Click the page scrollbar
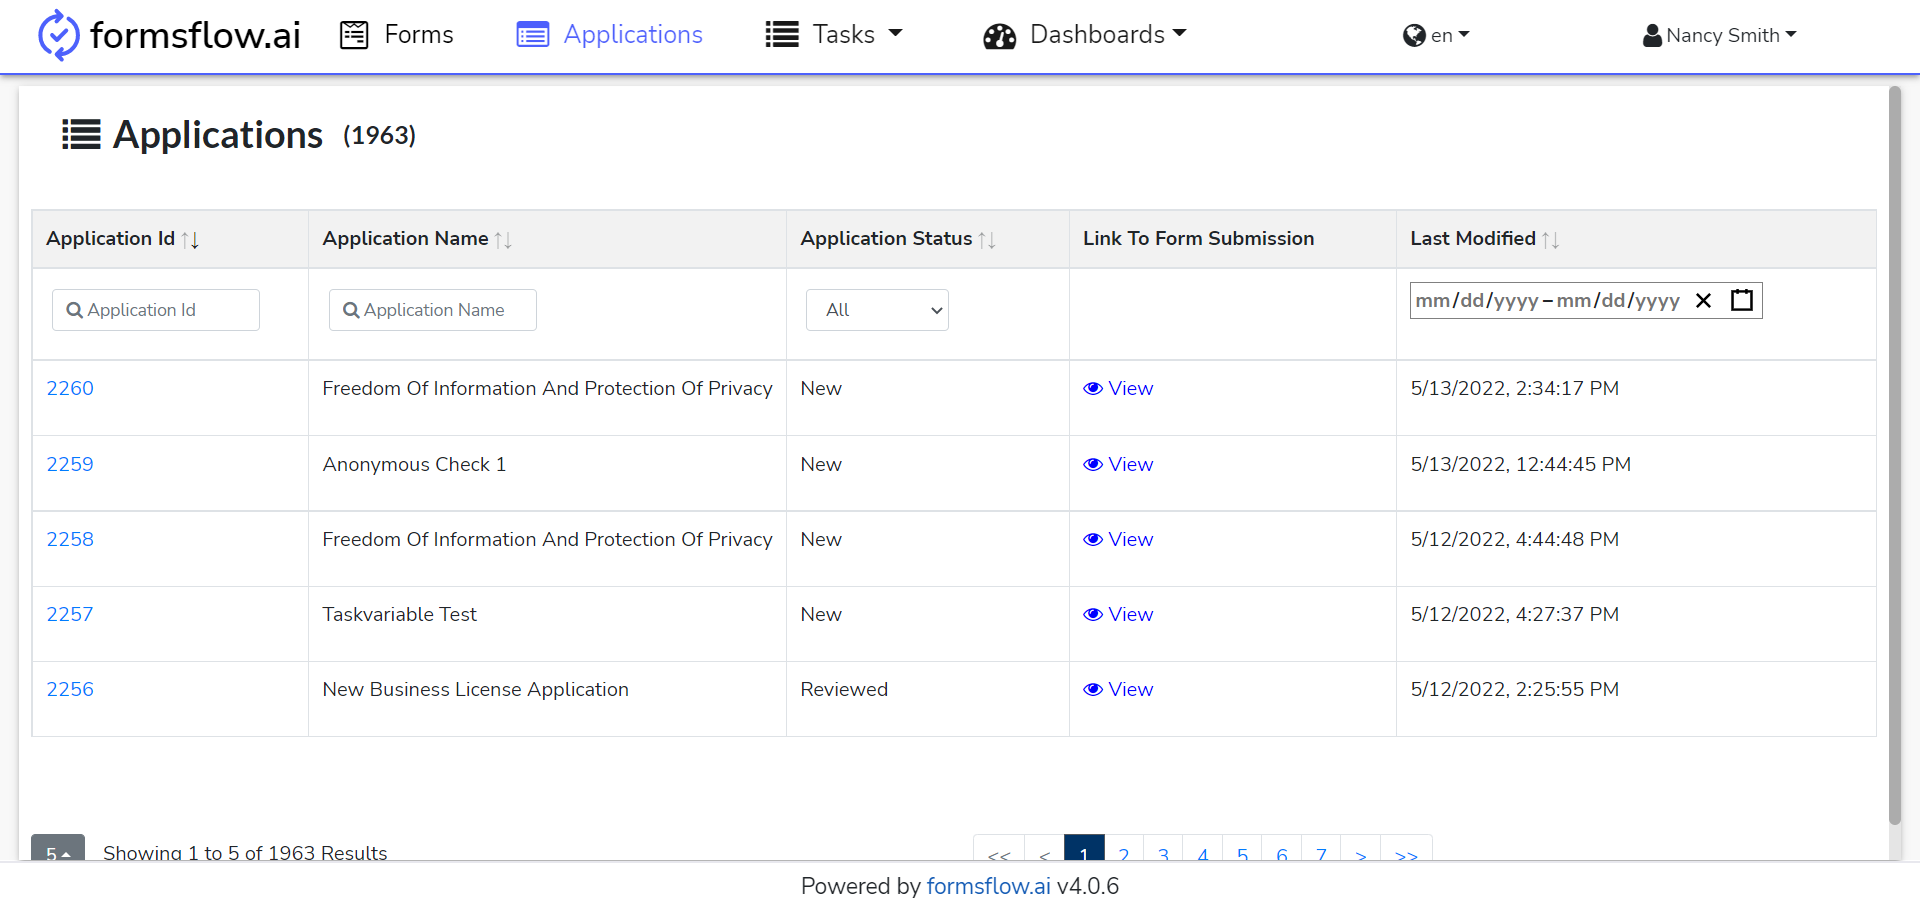The image size is (1920, 898). (x=1894, y=455)
